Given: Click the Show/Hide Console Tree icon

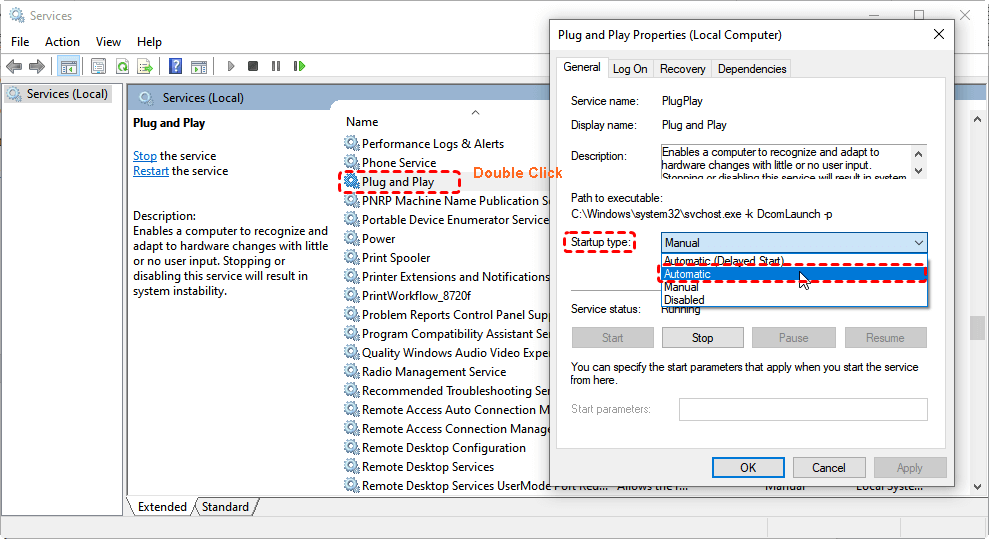Looking at the screenshot, I should 68,66.
